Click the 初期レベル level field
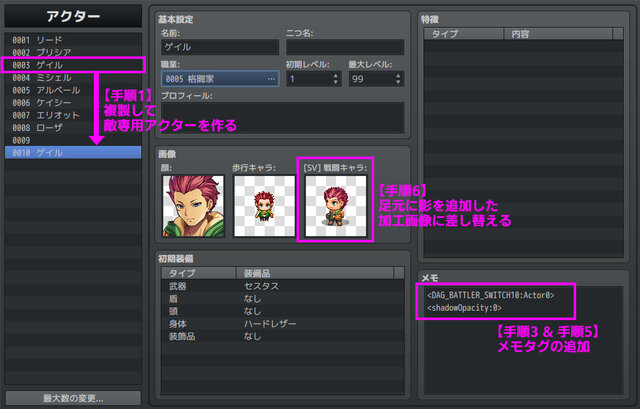 pyautogui.click(x=313, y=79)
